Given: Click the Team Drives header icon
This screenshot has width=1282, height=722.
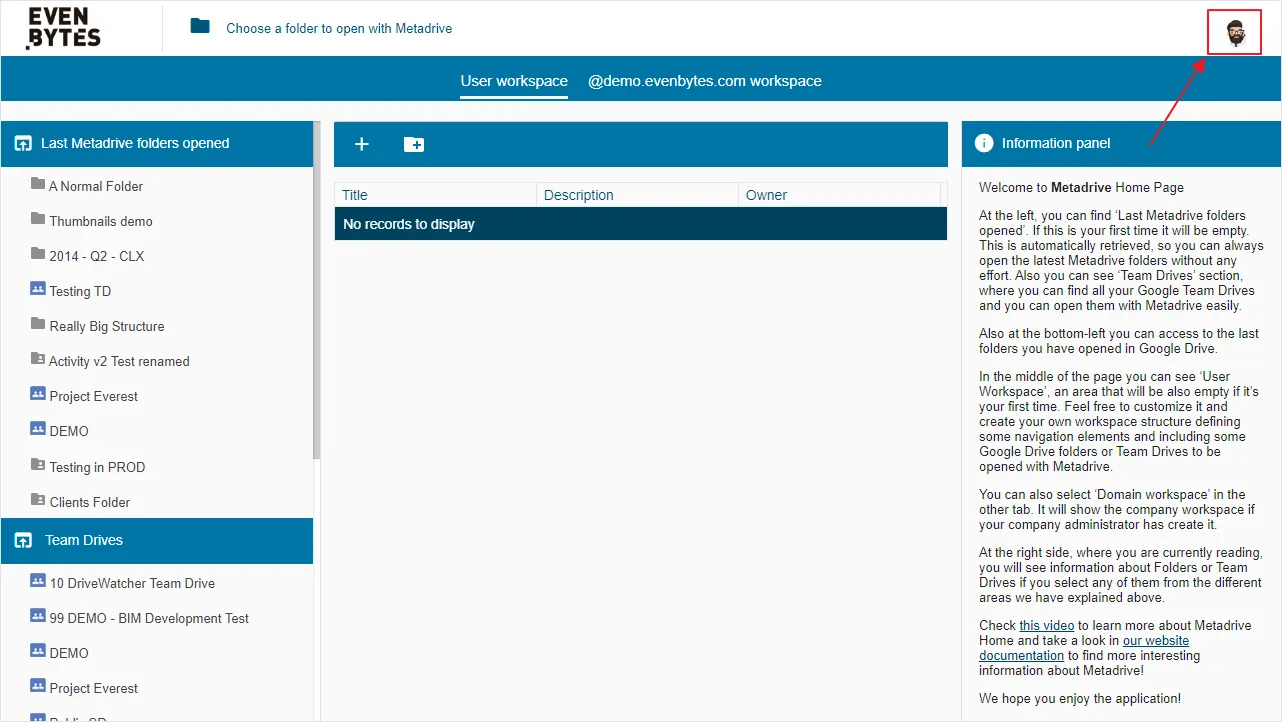Looking at the screenshot, I should 23,540.
